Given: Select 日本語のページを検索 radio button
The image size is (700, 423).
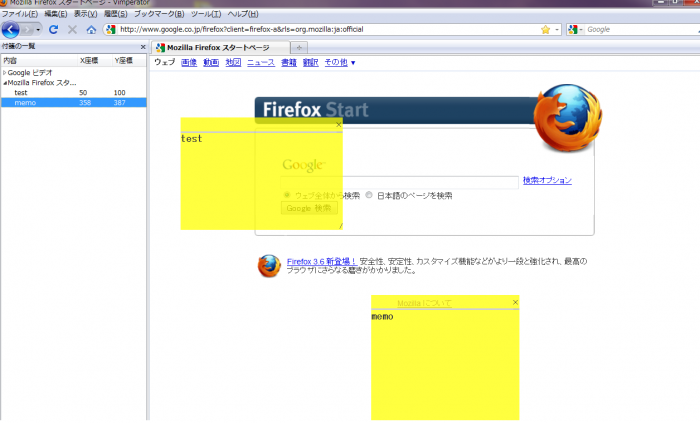Looking at the screenshot, I should (369, 195).
